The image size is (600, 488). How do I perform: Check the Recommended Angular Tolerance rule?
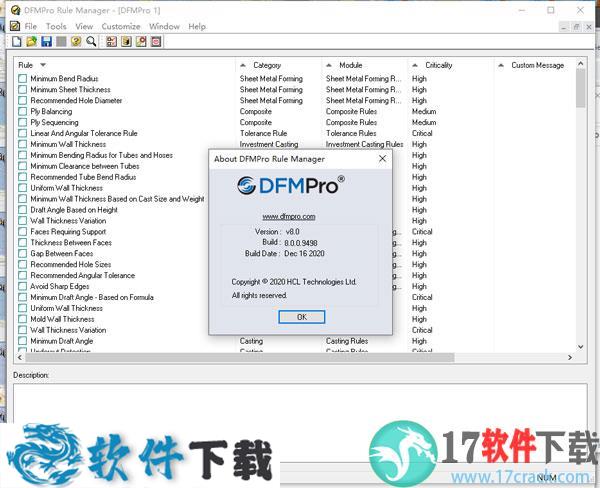tap(23, 276)
